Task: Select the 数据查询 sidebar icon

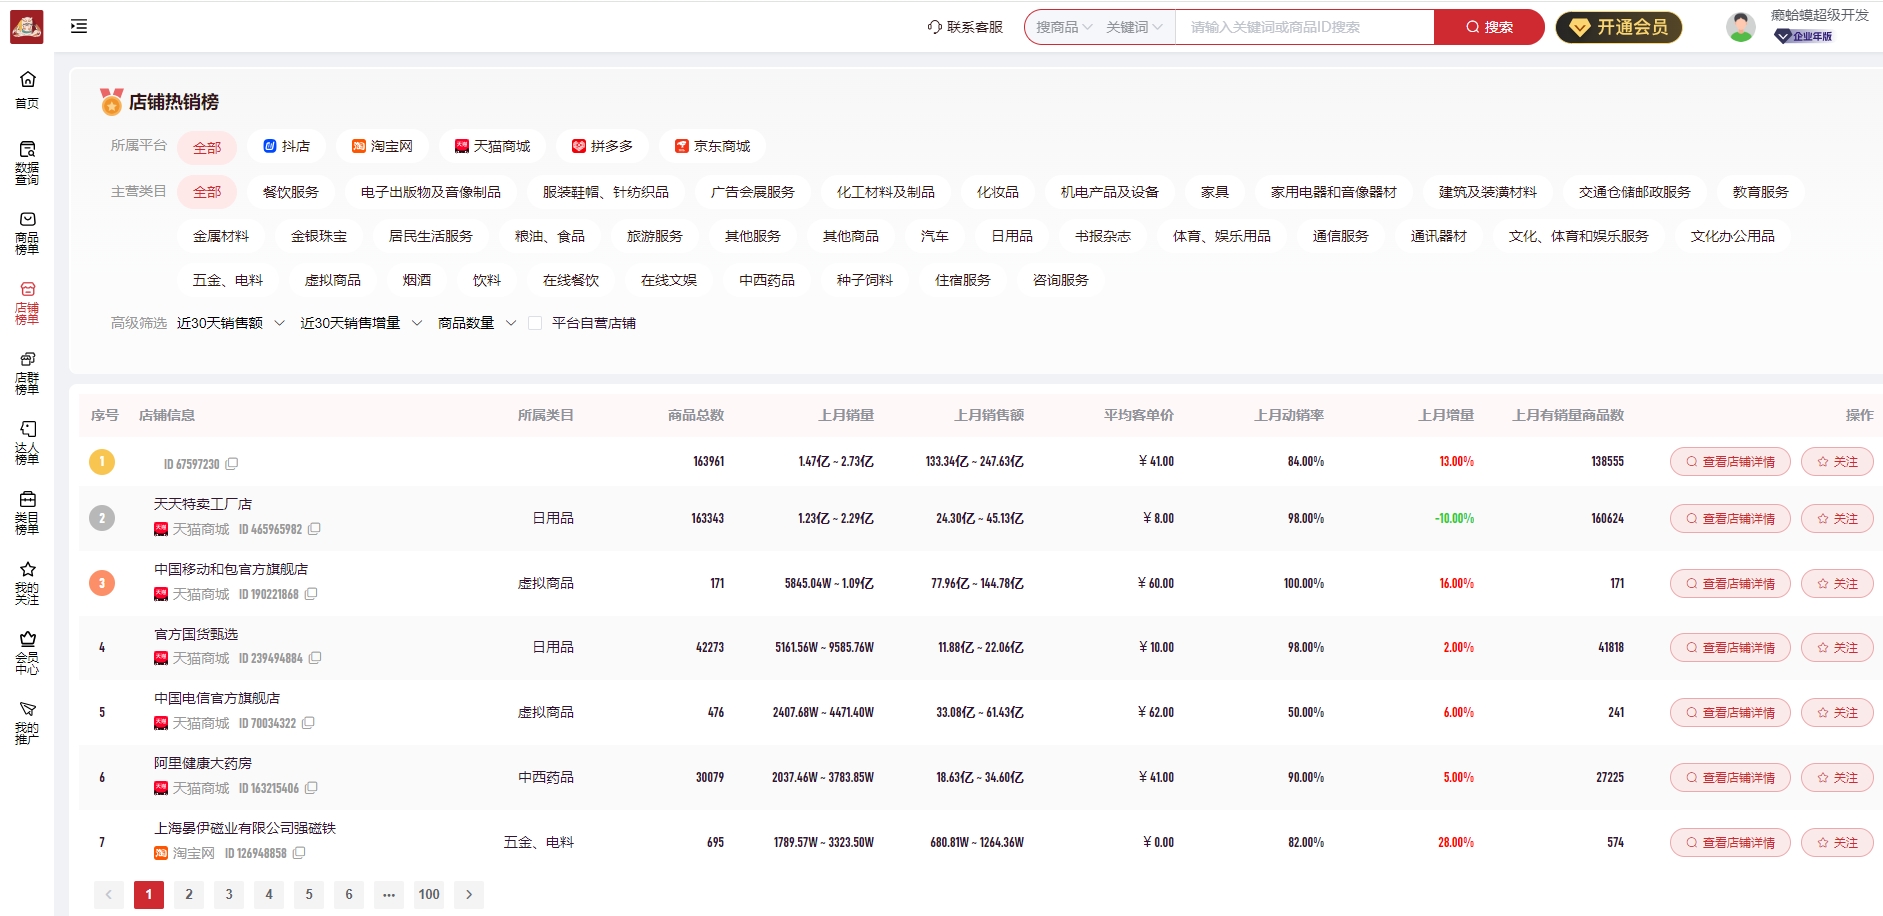Action: pyautogui.click(x=27, y=148)
